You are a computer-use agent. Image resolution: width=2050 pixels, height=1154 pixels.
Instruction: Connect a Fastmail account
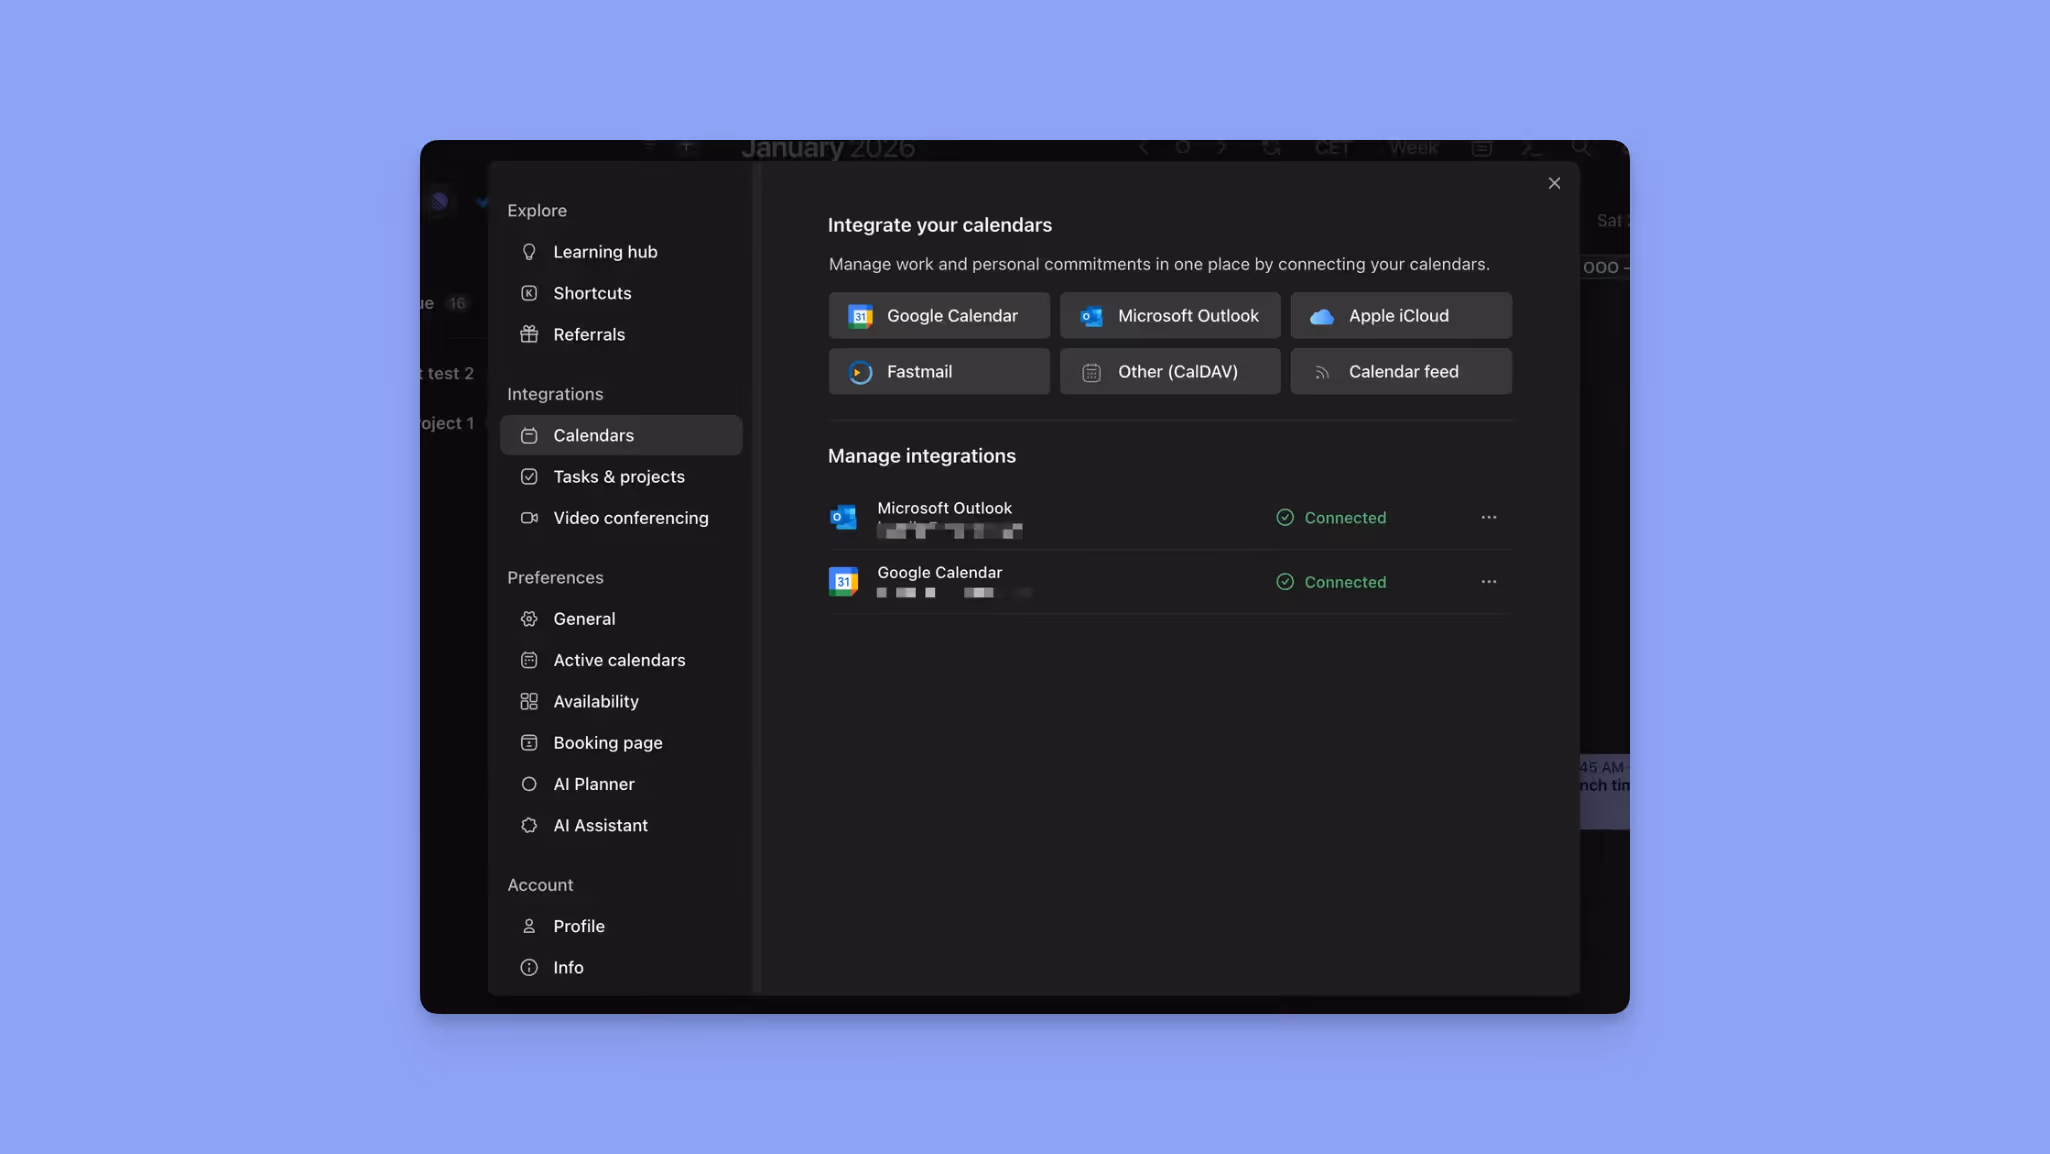point(937,371)
